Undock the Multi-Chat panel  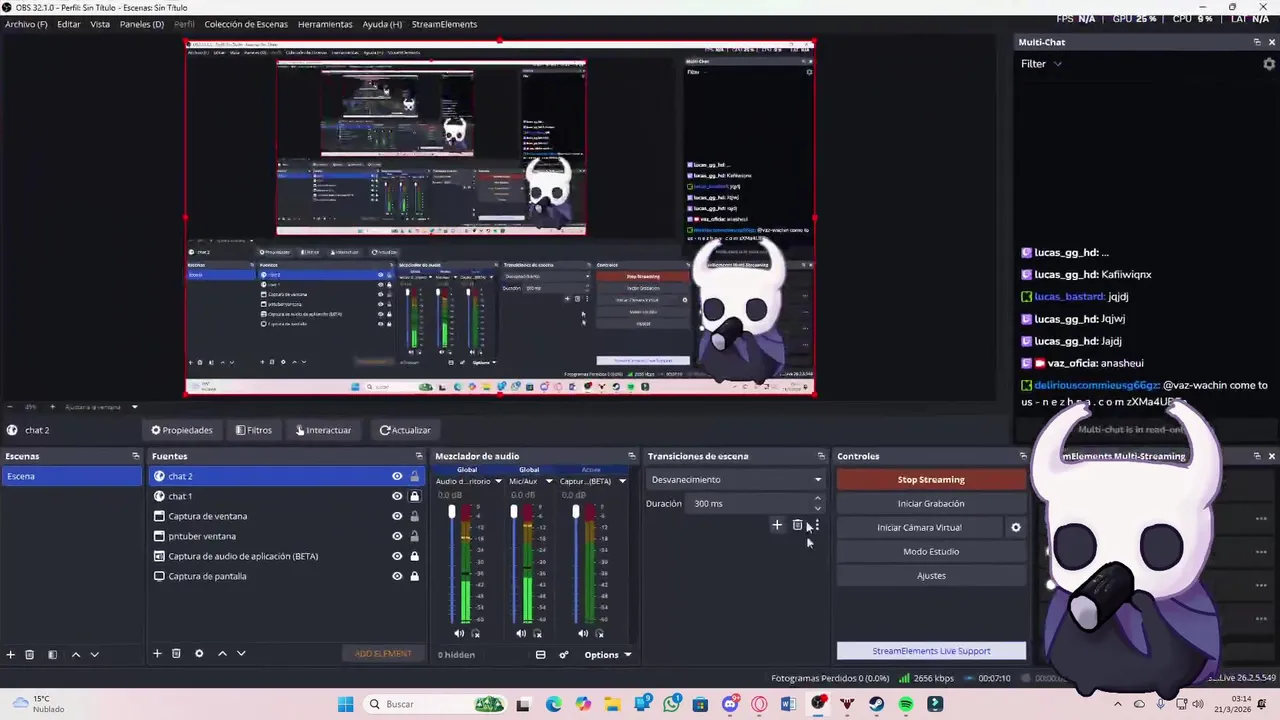coord(1257,42)
